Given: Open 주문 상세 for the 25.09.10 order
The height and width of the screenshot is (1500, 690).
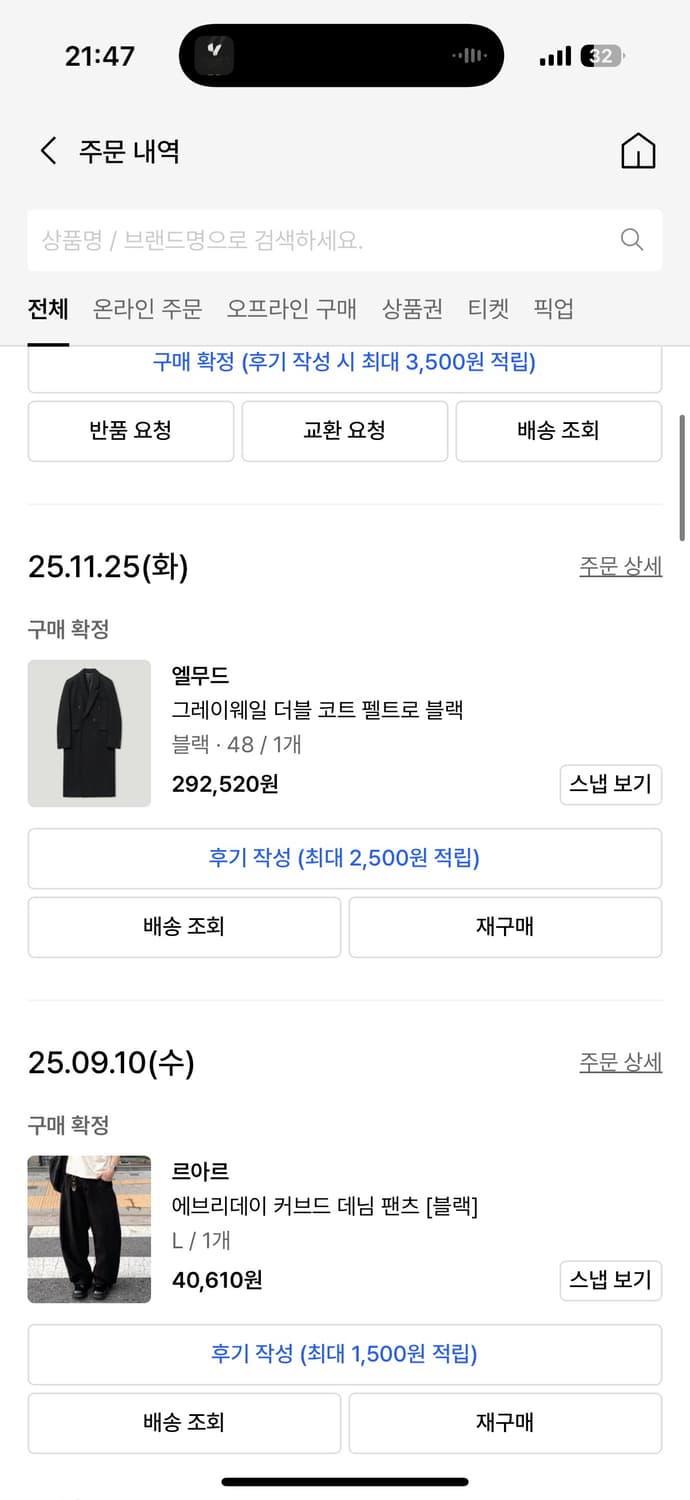Looking at the screenshot, I should pyautogui.click(x=621, y=1062).
